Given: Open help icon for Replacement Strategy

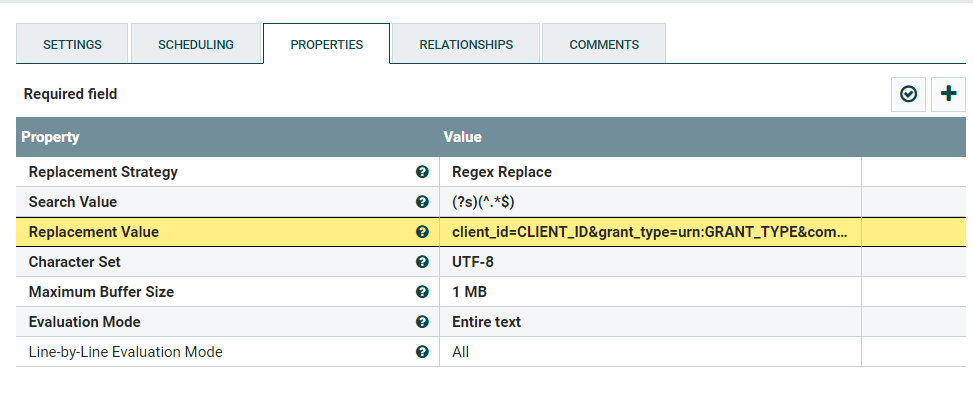Looking at the screenshot, I should click(422, 172).
